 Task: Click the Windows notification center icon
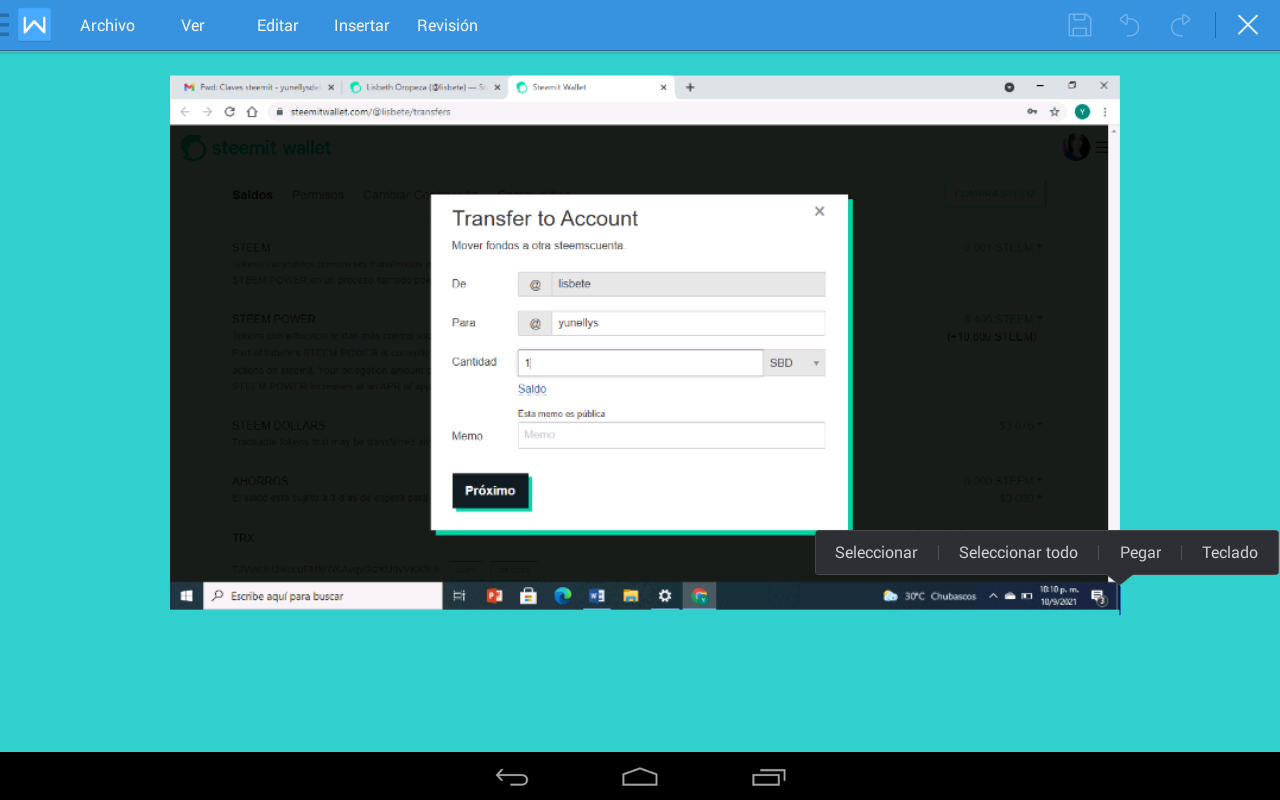click(1098, 597)
